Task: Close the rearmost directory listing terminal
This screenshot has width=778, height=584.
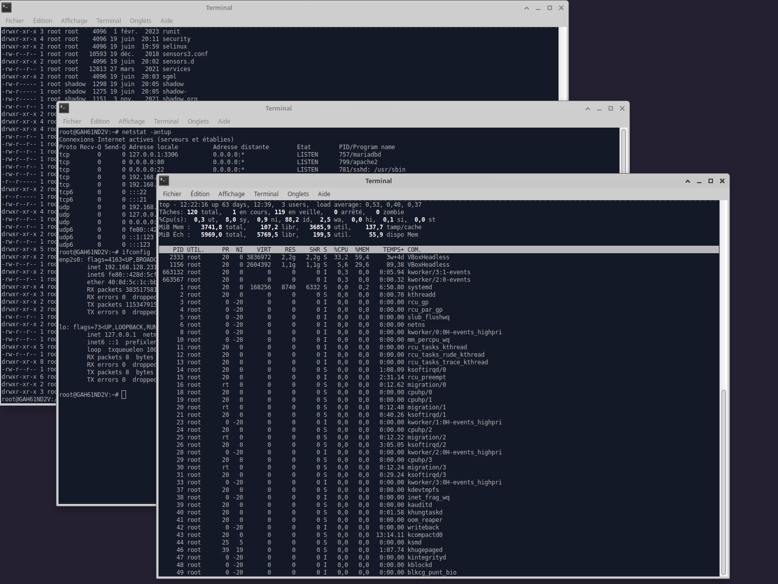Action: [x=561, y=8]
